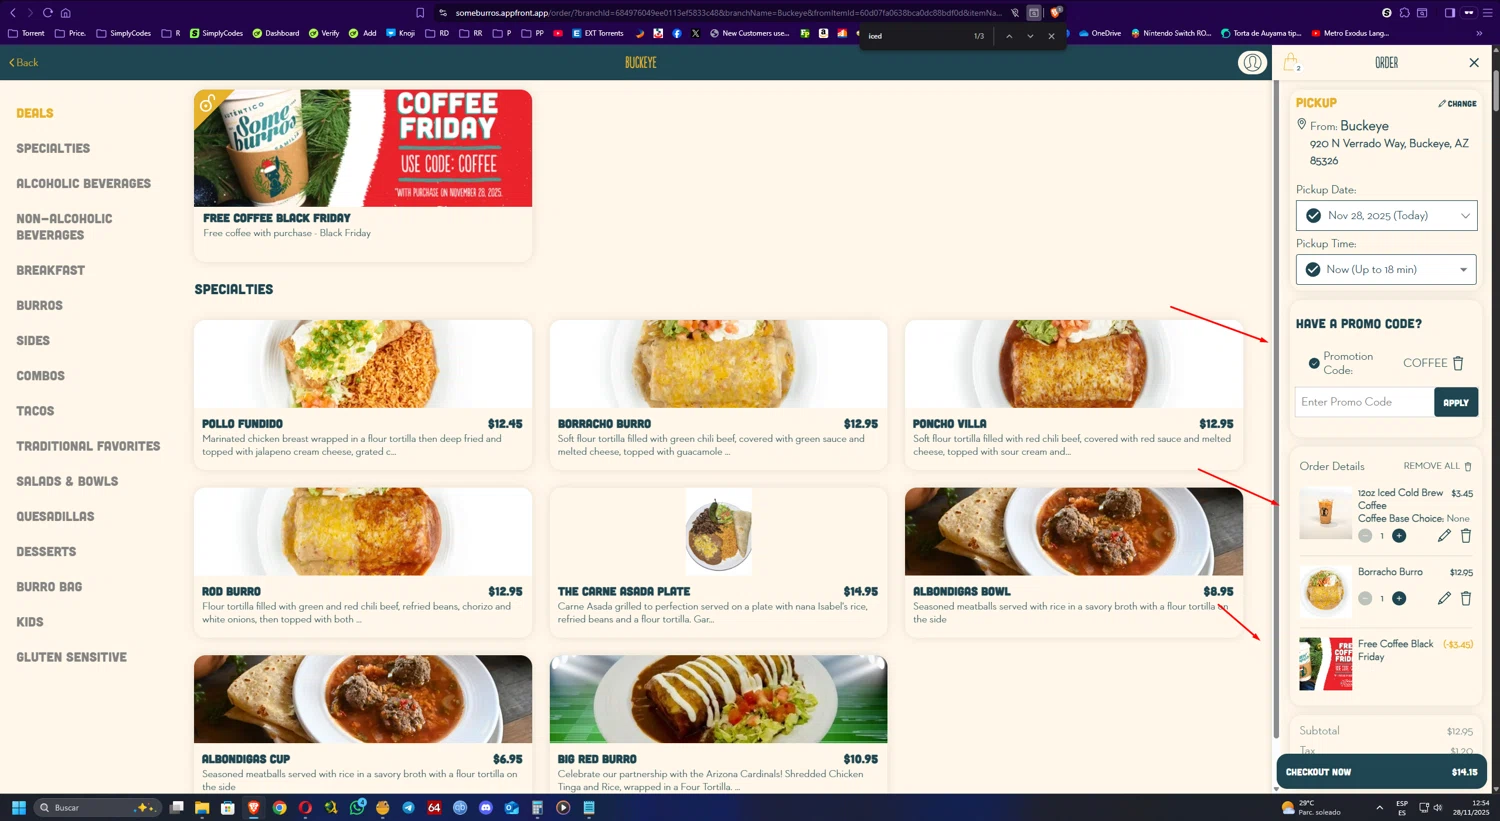Screen dimensions: 1500x821
Task: Click the Back link
Action: coord(24,62)
